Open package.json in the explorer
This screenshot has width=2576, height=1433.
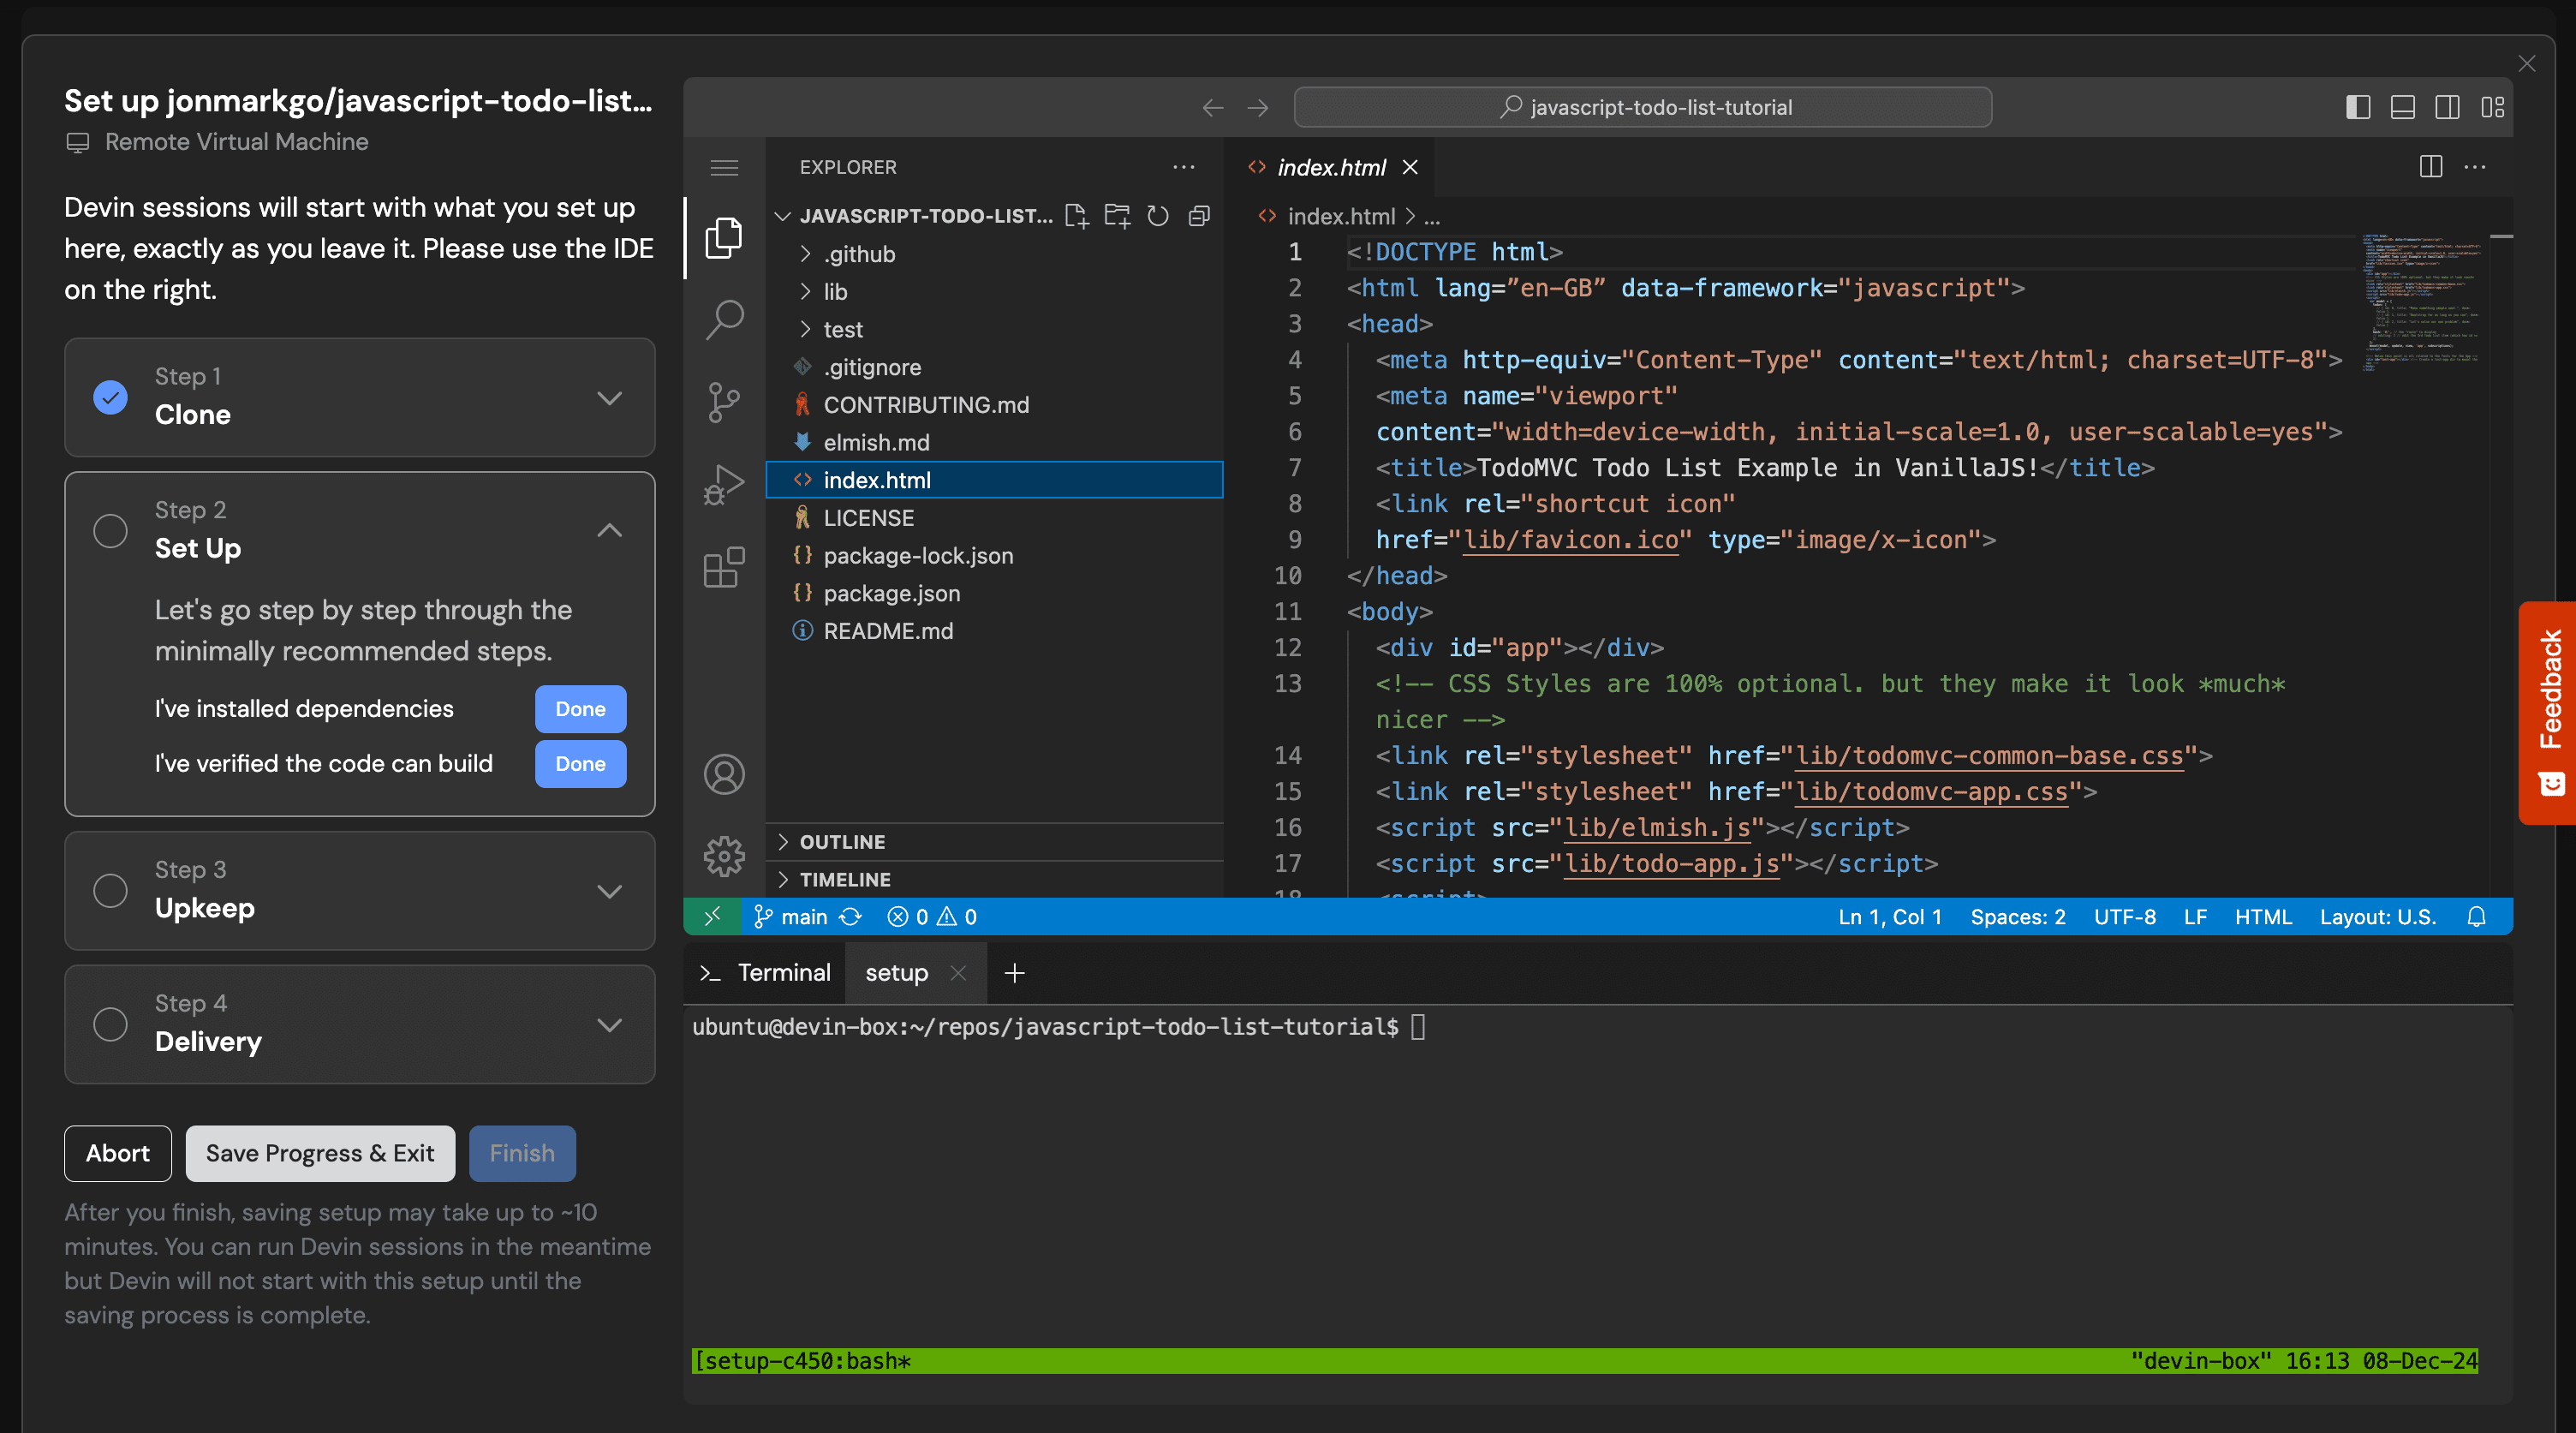point(994,594)
